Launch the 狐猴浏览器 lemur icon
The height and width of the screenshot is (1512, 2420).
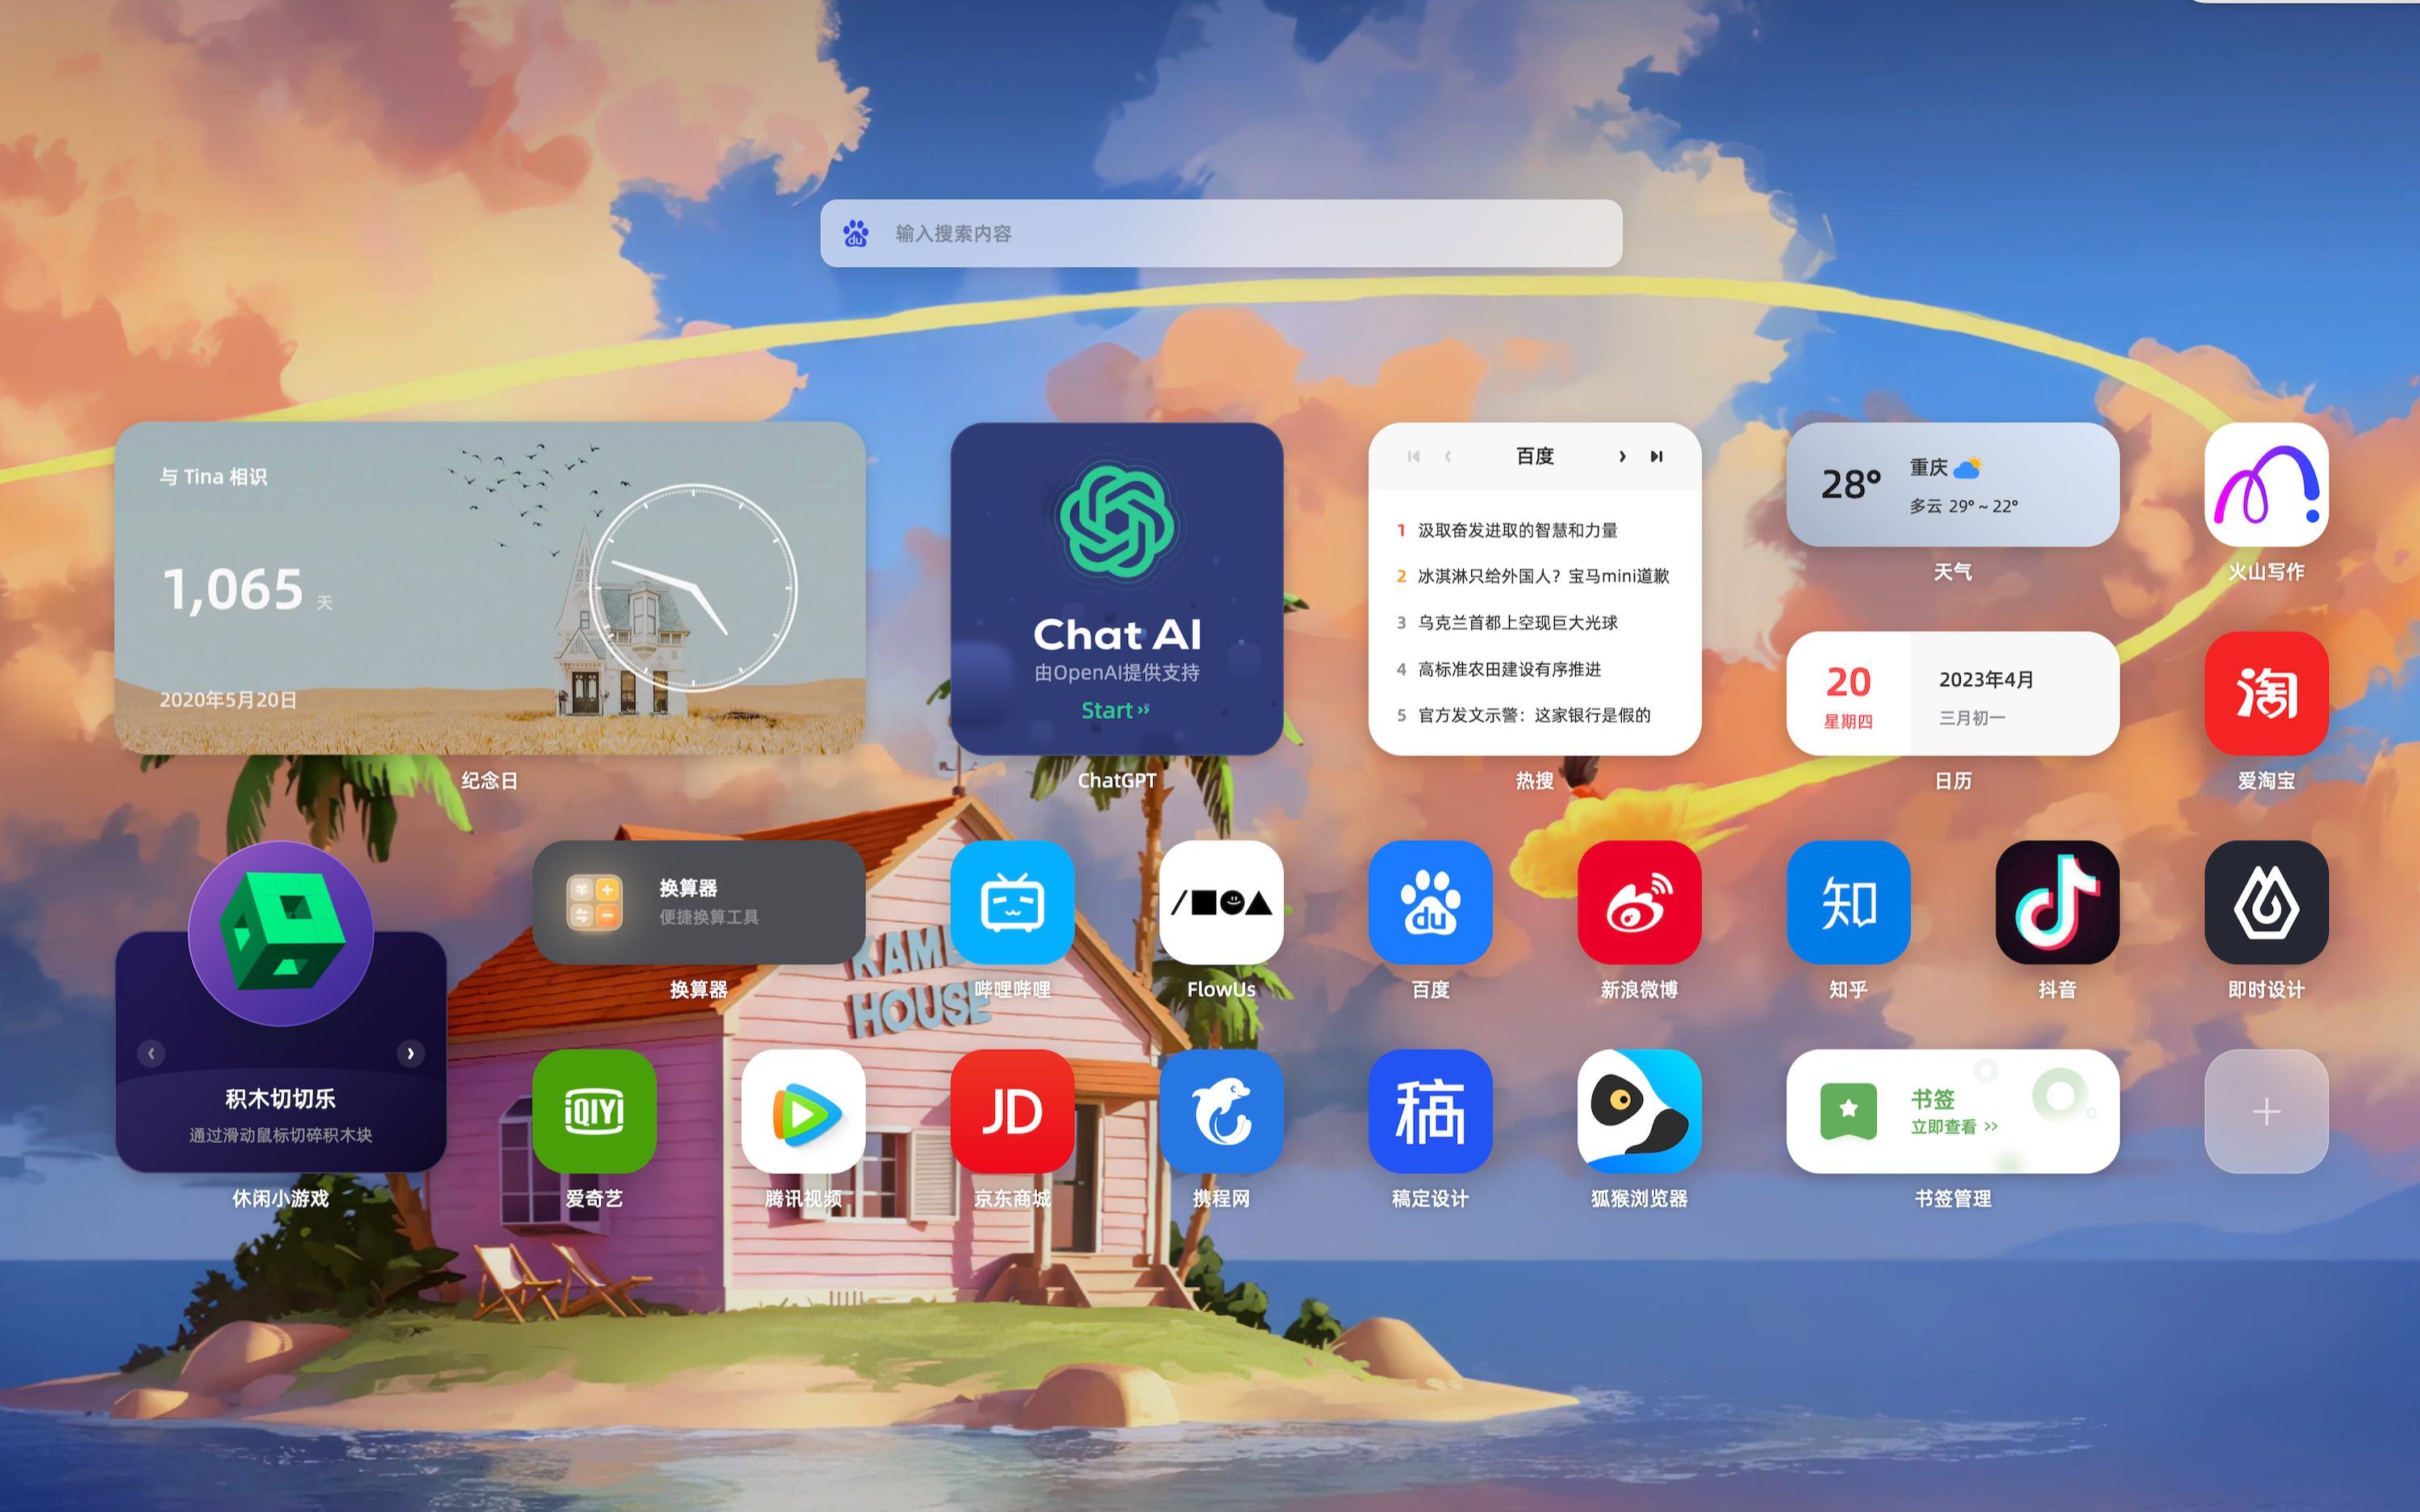pos(1639,1111)
